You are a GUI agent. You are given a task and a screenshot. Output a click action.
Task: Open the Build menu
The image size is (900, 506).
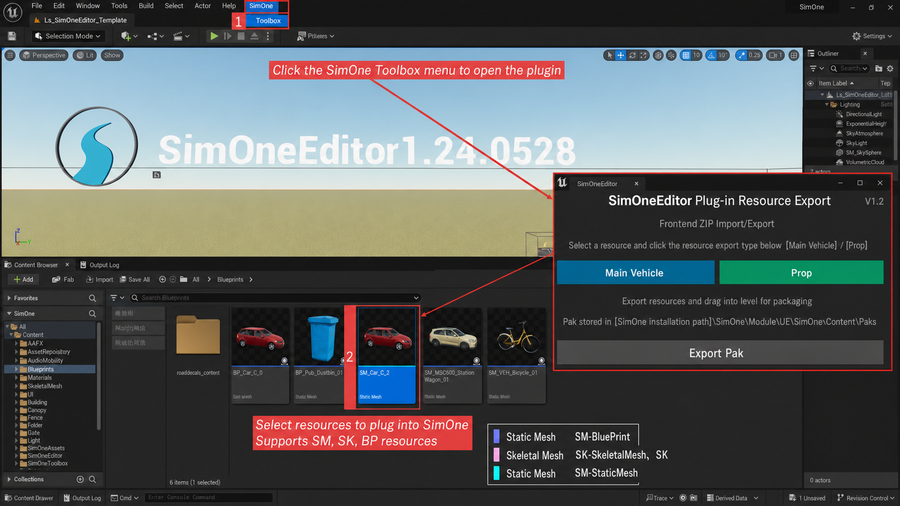click(x=146, y=6)
